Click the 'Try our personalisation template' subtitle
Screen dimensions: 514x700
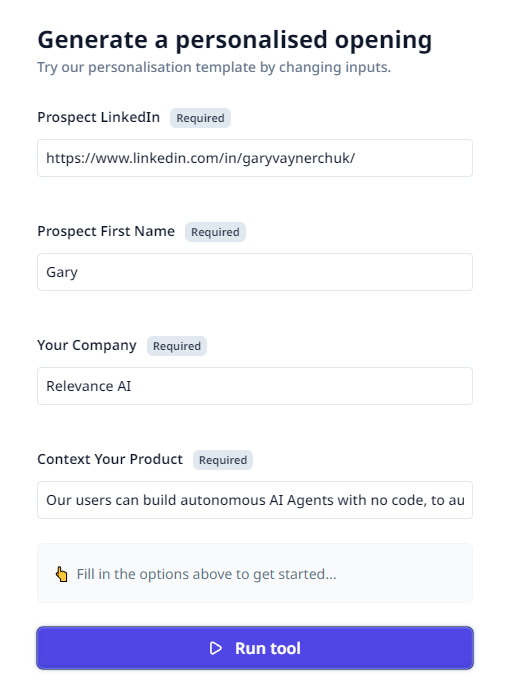point(214,67)
